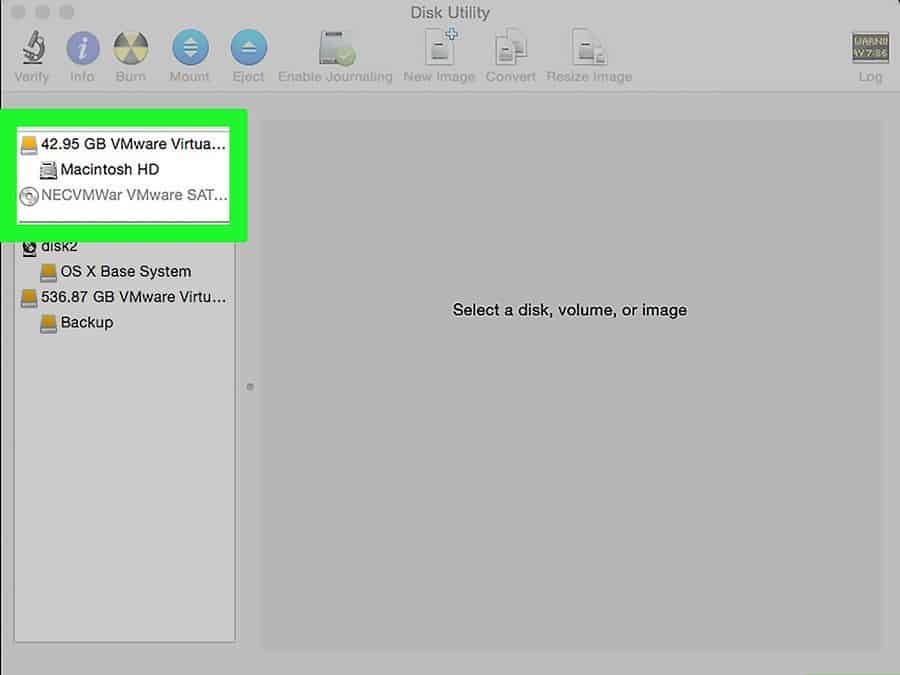Click the OS X Base System drive icon
The width and height of the screenshot is (900, 675).
(x=48, y=272)
